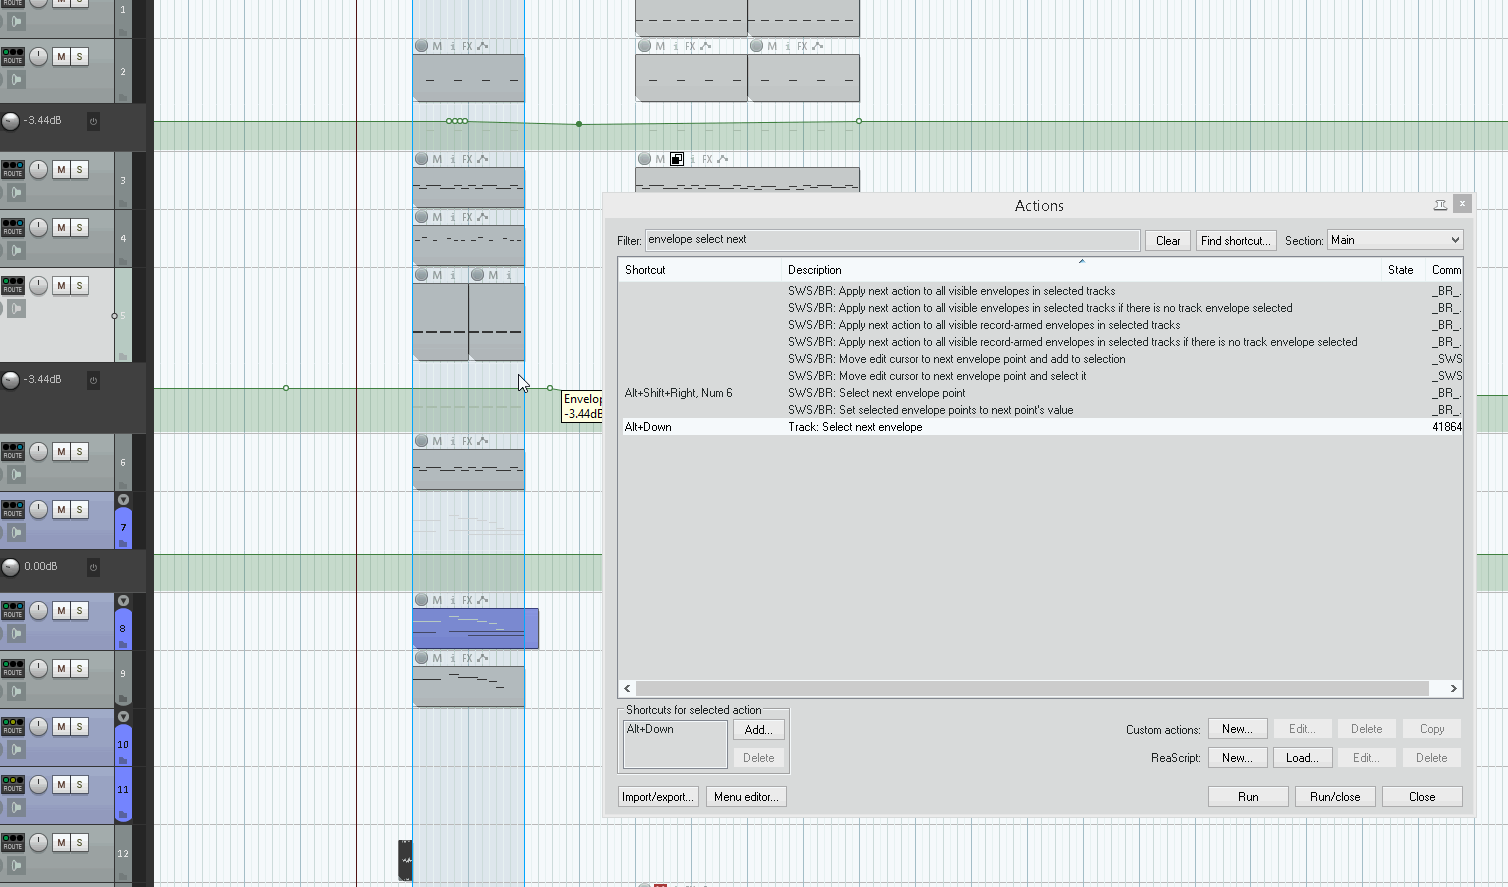Click the filled envelope point on track 2's lane
The image size is (1508, 887).
(579, 124)
